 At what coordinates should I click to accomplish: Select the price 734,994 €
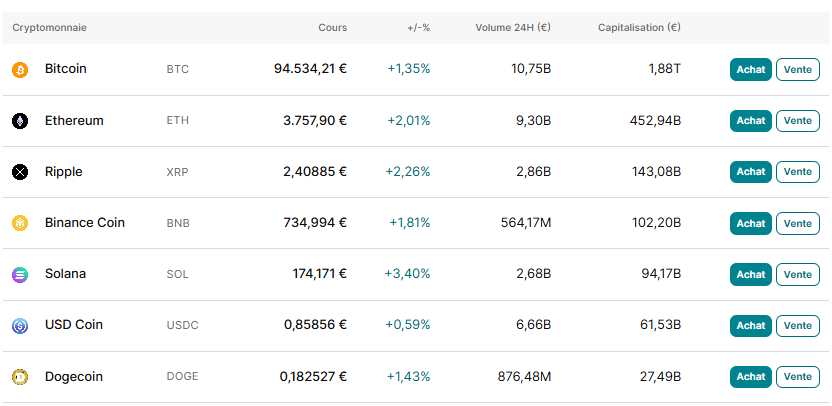pos(315,223)
